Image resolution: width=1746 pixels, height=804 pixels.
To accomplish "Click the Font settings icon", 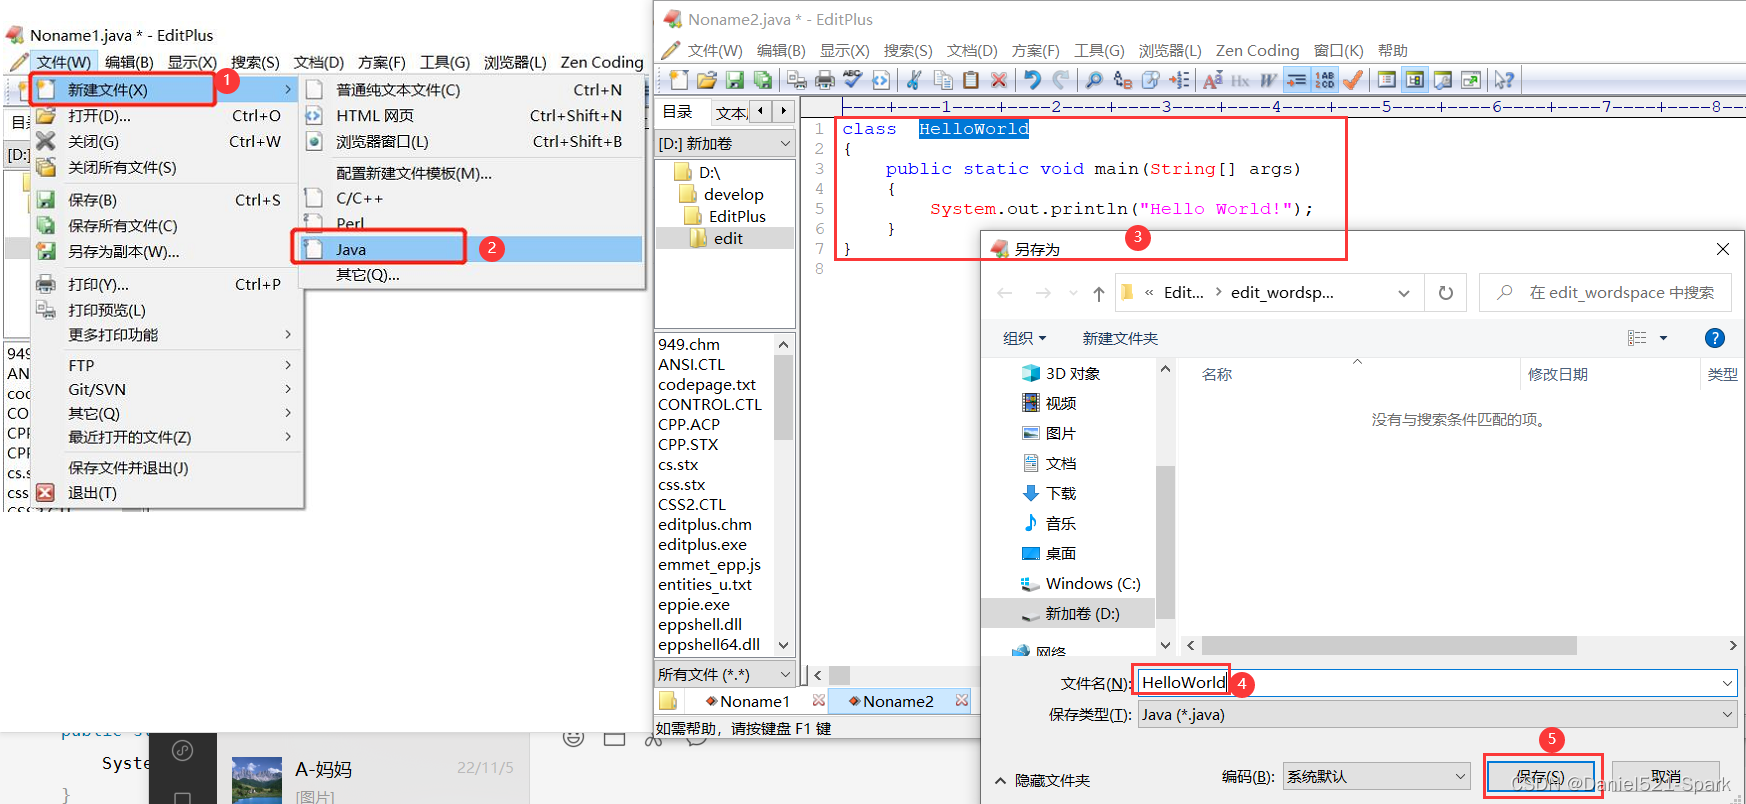I will (1213, 80).
